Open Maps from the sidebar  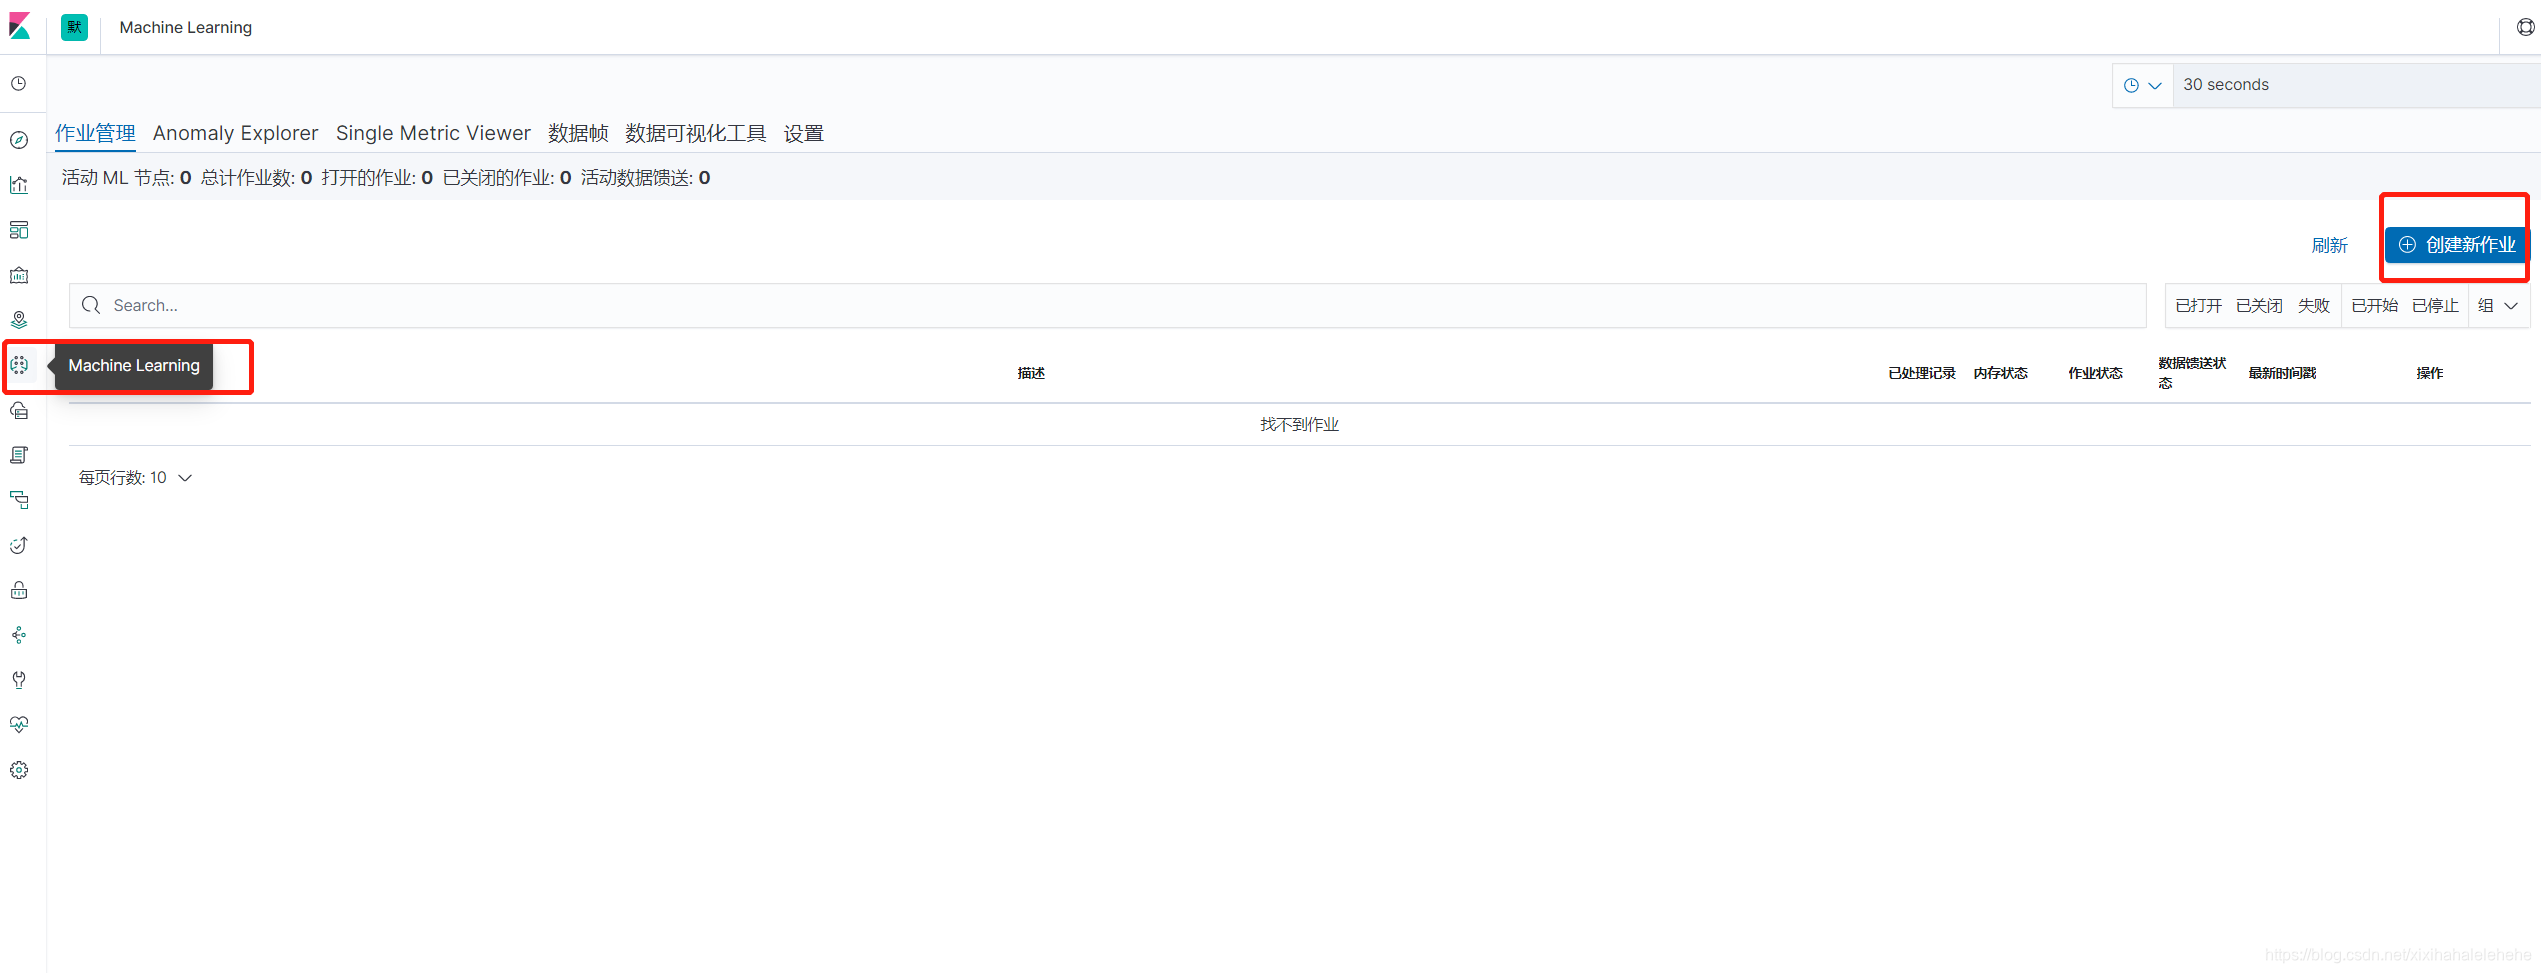pyautogui.click(x=19, y=320)
